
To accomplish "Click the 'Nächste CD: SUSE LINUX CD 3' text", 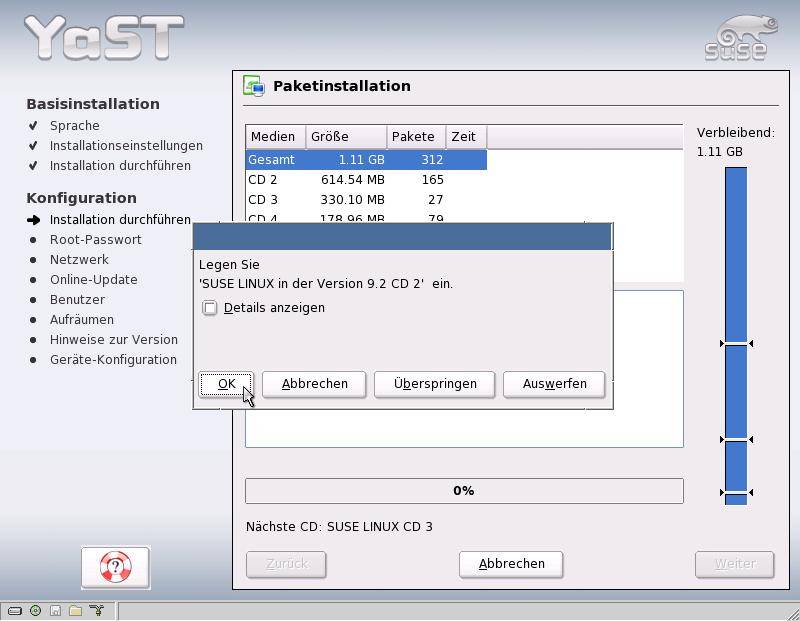I will 339,527.
